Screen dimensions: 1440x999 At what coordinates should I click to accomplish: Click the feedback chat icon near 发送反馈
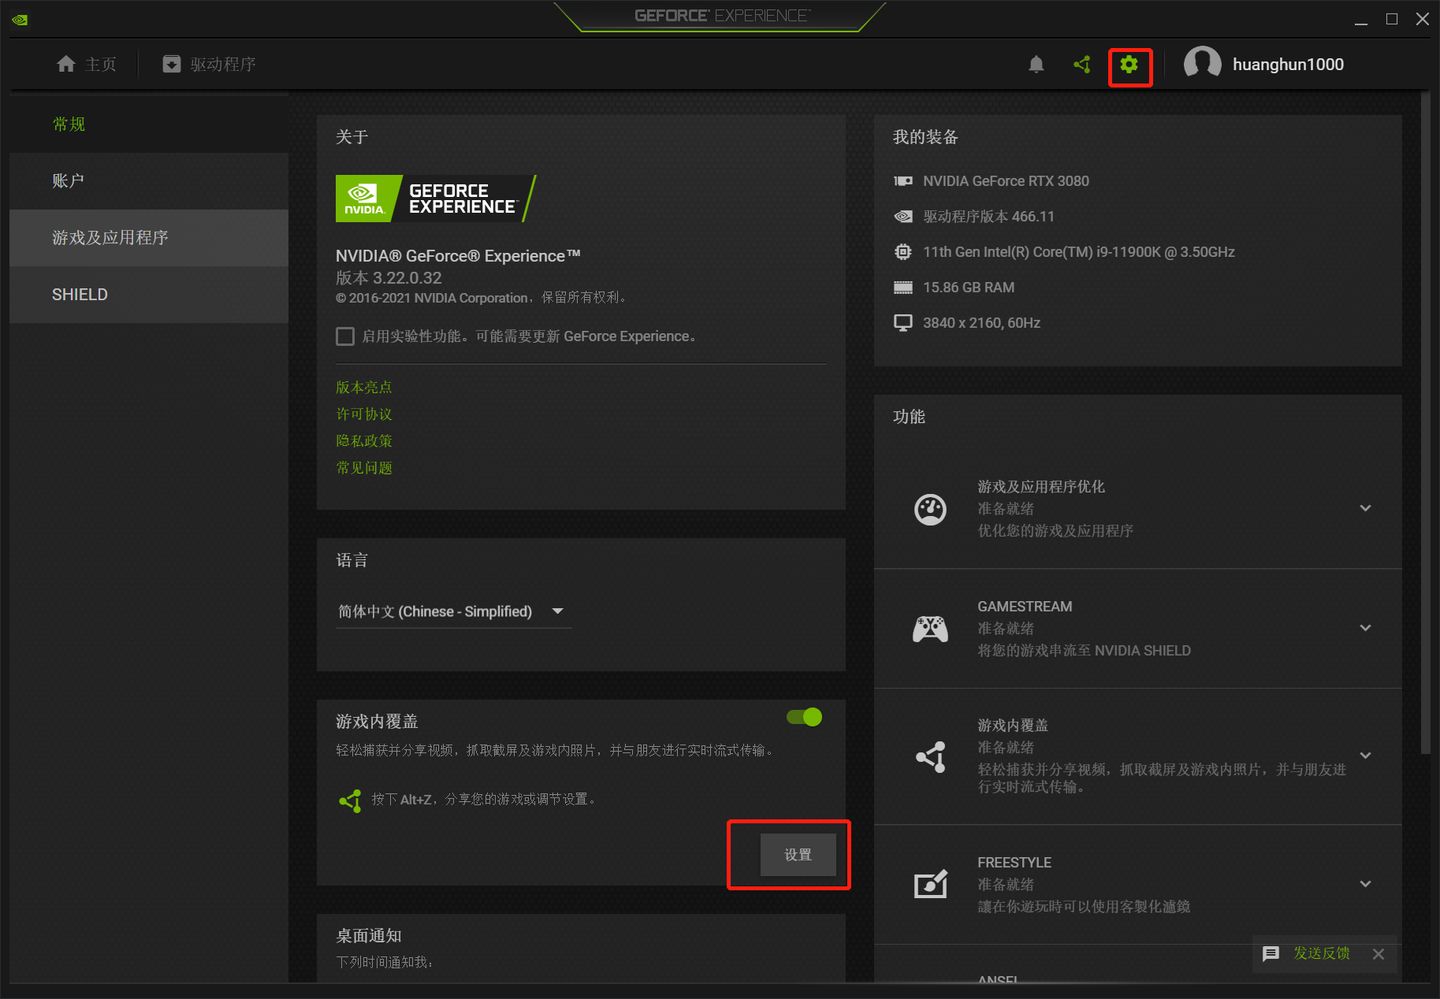1271,954
